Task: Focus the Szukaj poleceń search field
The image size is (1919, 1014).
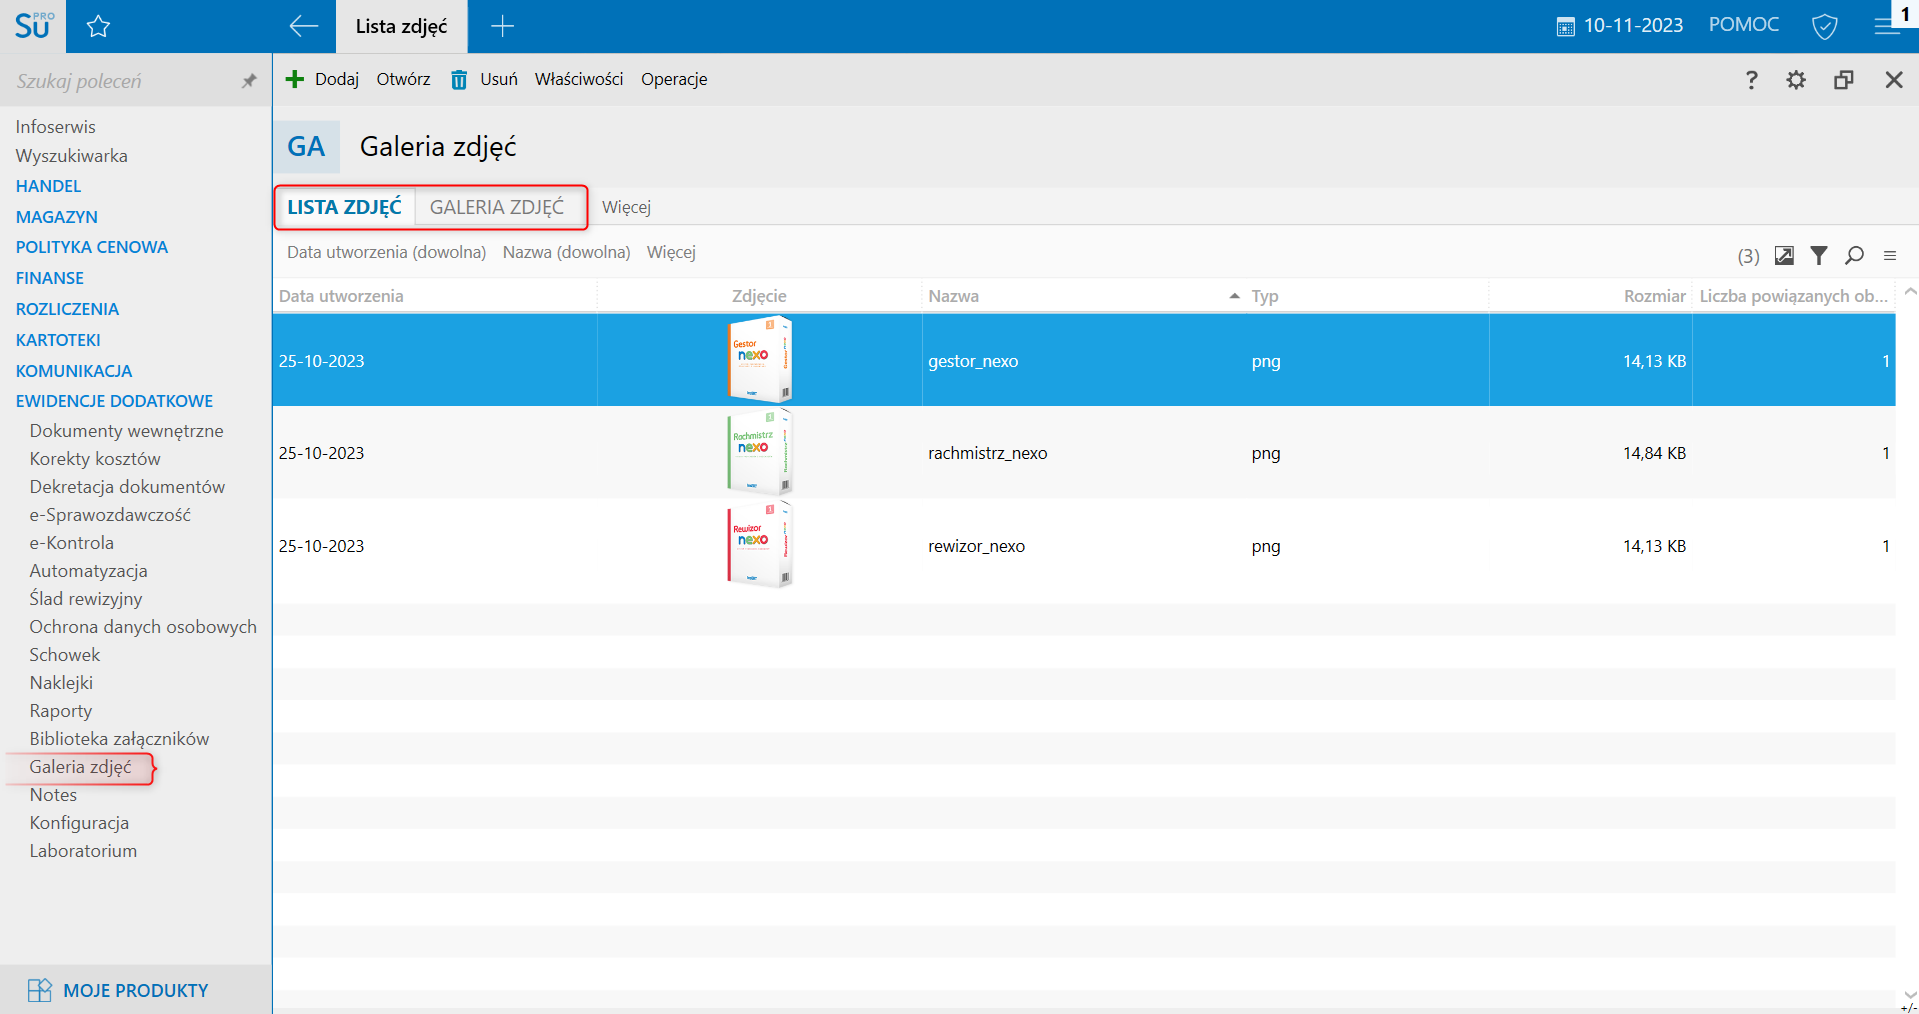Action: pos(120,81)
